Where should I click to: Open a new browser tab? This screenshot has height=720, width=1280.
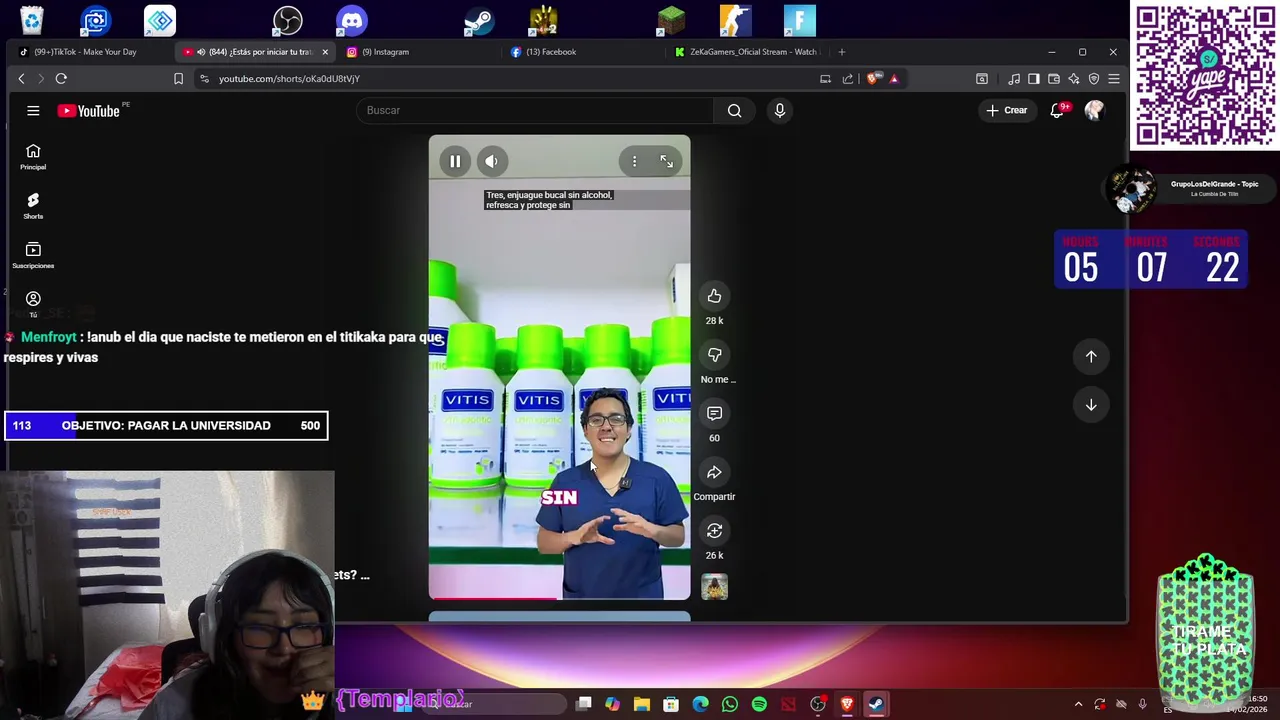[842, 52]
